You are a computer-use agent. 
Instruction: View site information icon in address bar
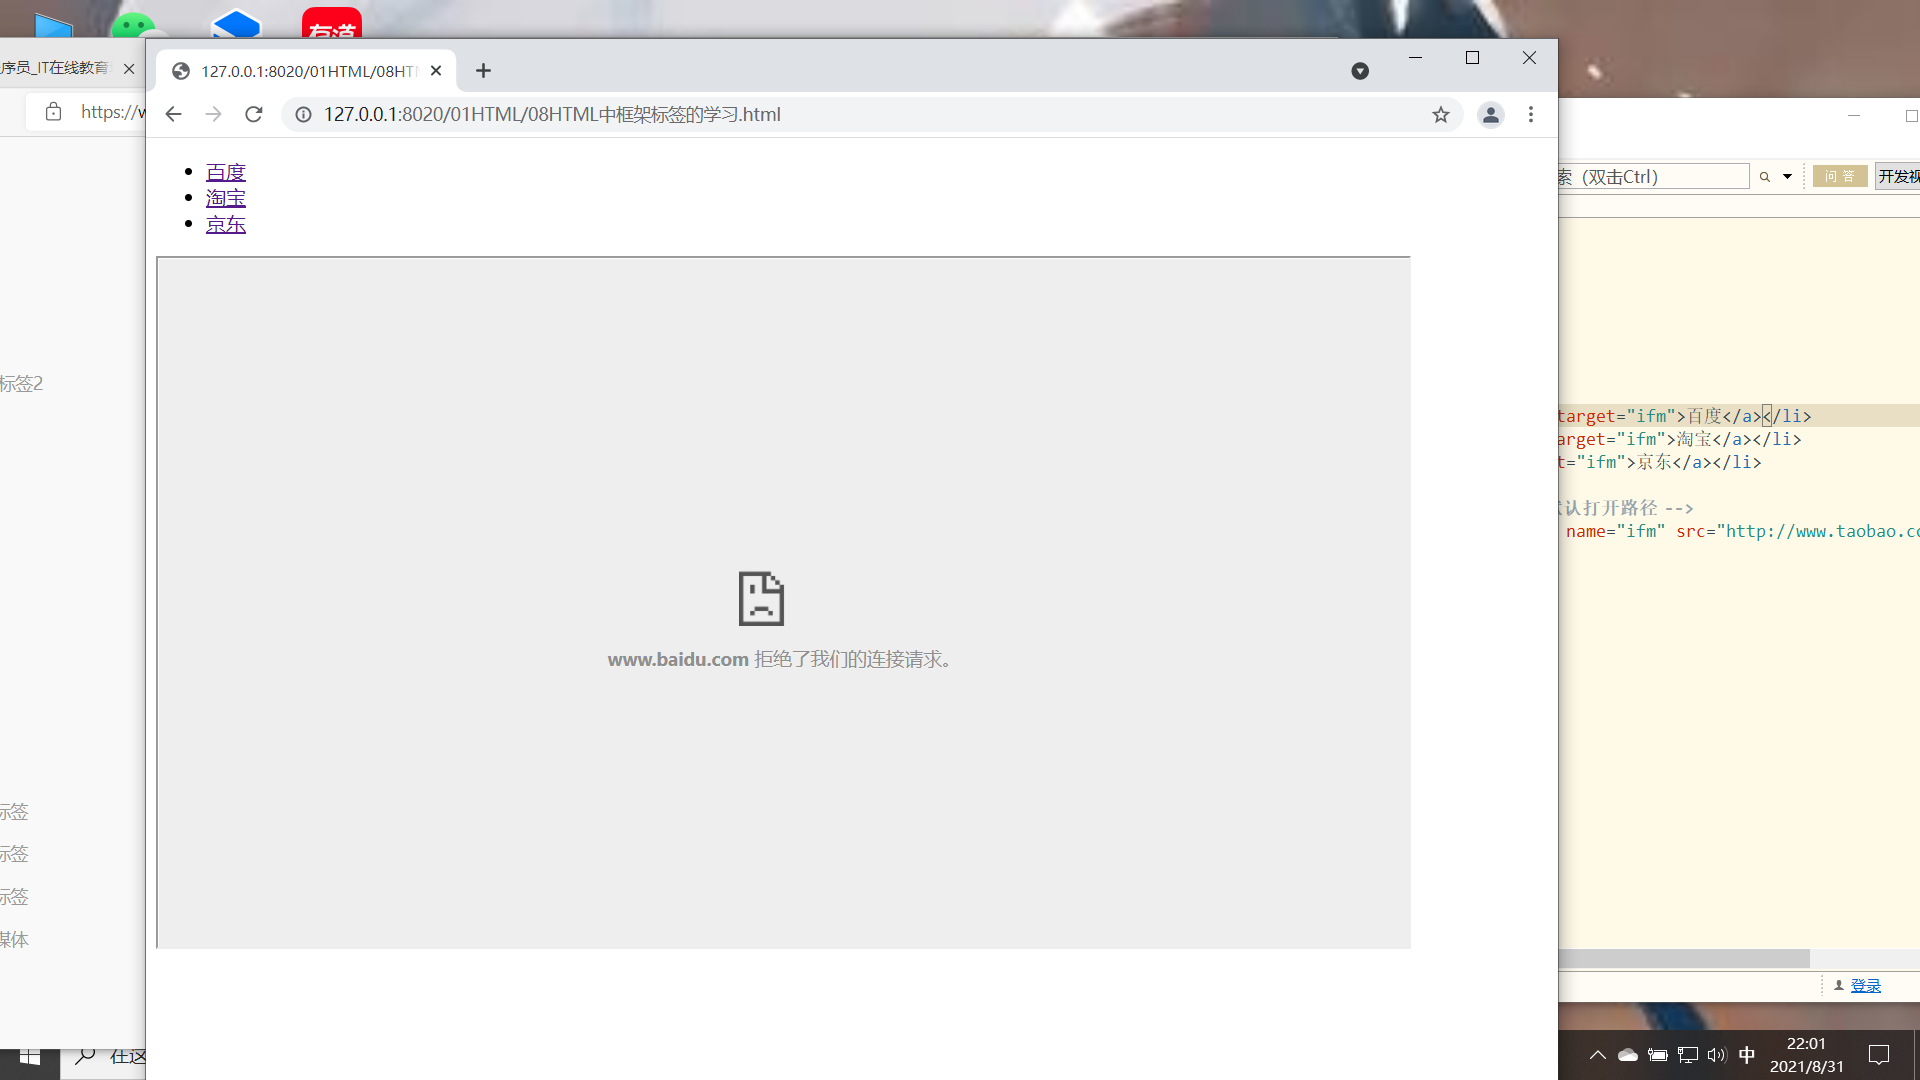point(303,114)
